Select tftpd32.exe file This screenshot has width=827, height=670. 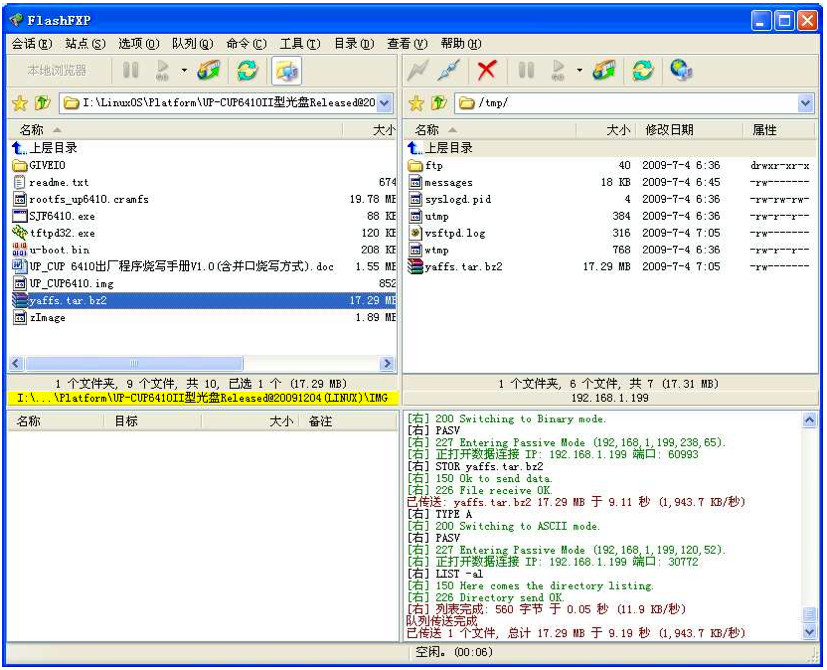tap(203, 233)
